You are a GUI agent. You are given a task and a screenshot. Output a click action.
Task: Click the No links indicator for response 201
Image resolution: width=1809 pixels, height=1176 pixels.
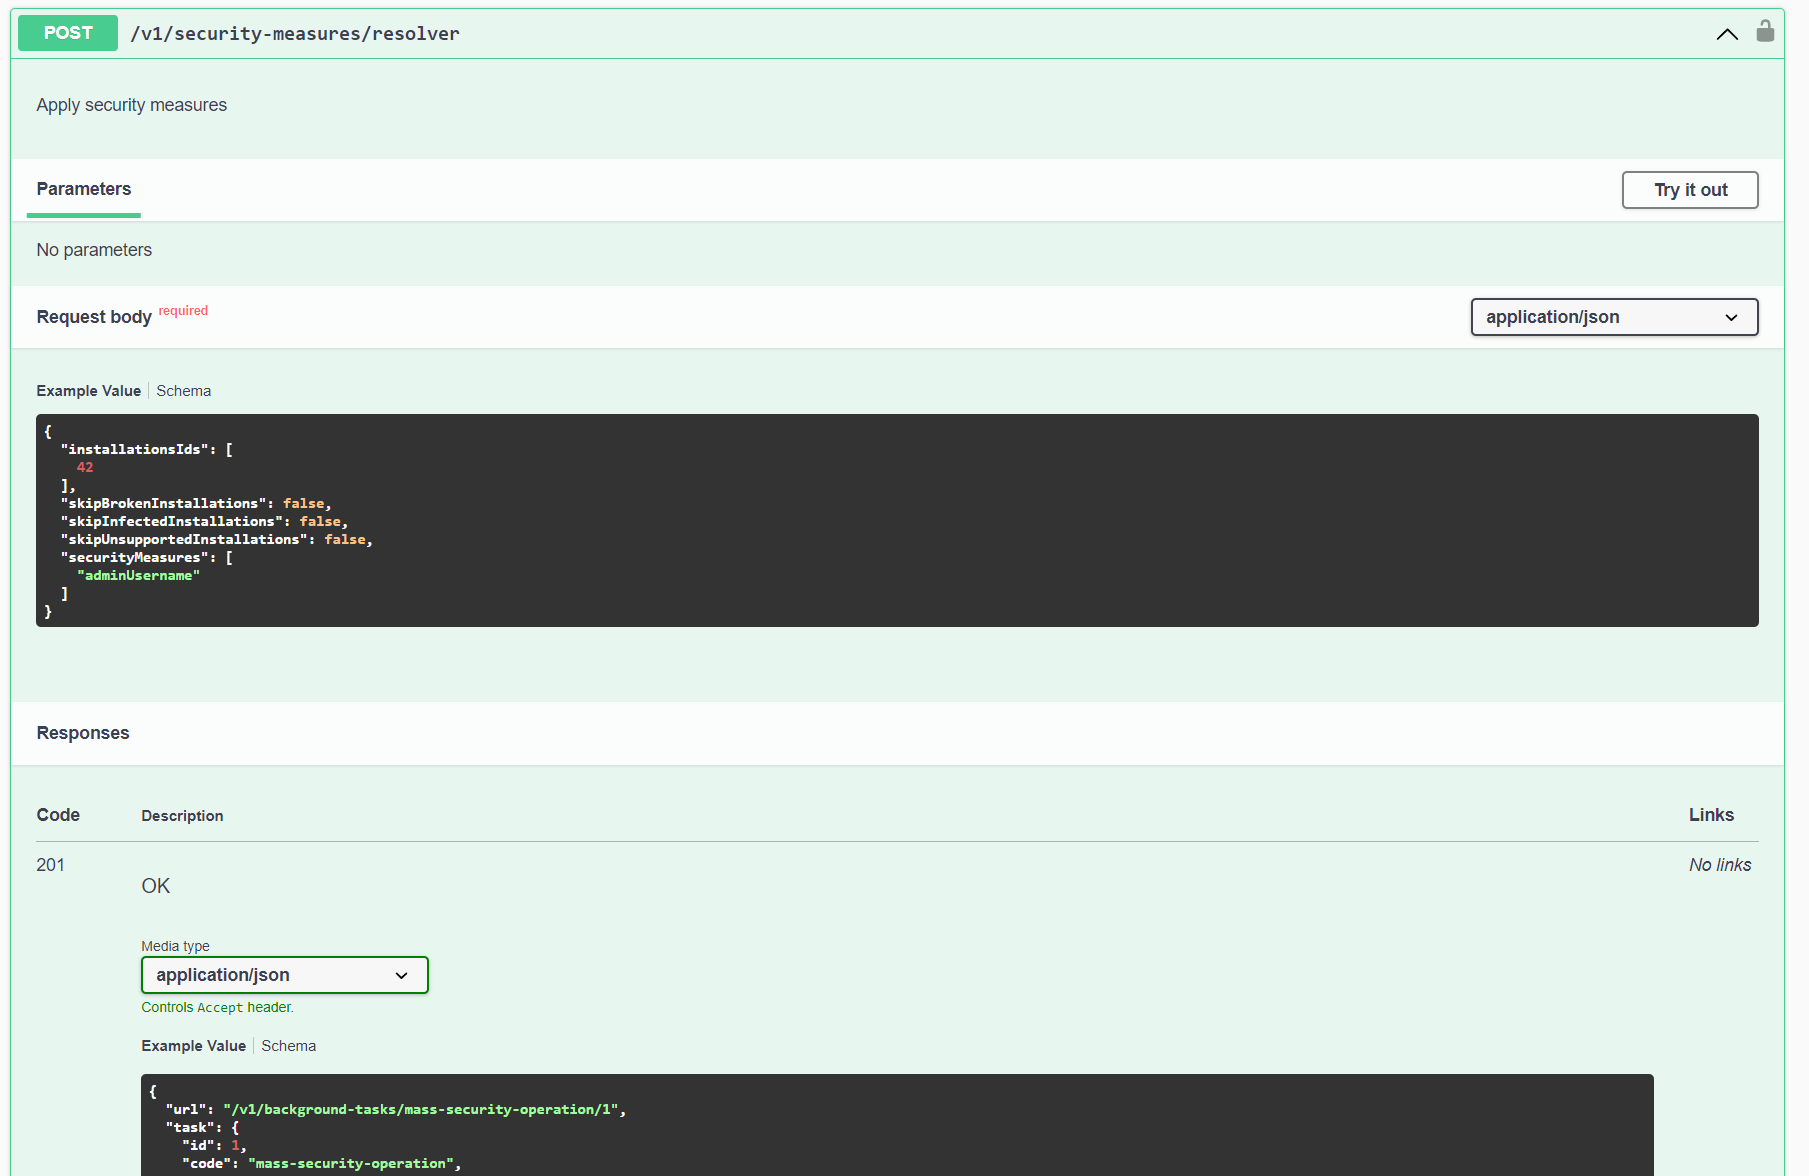point(1720,864)
